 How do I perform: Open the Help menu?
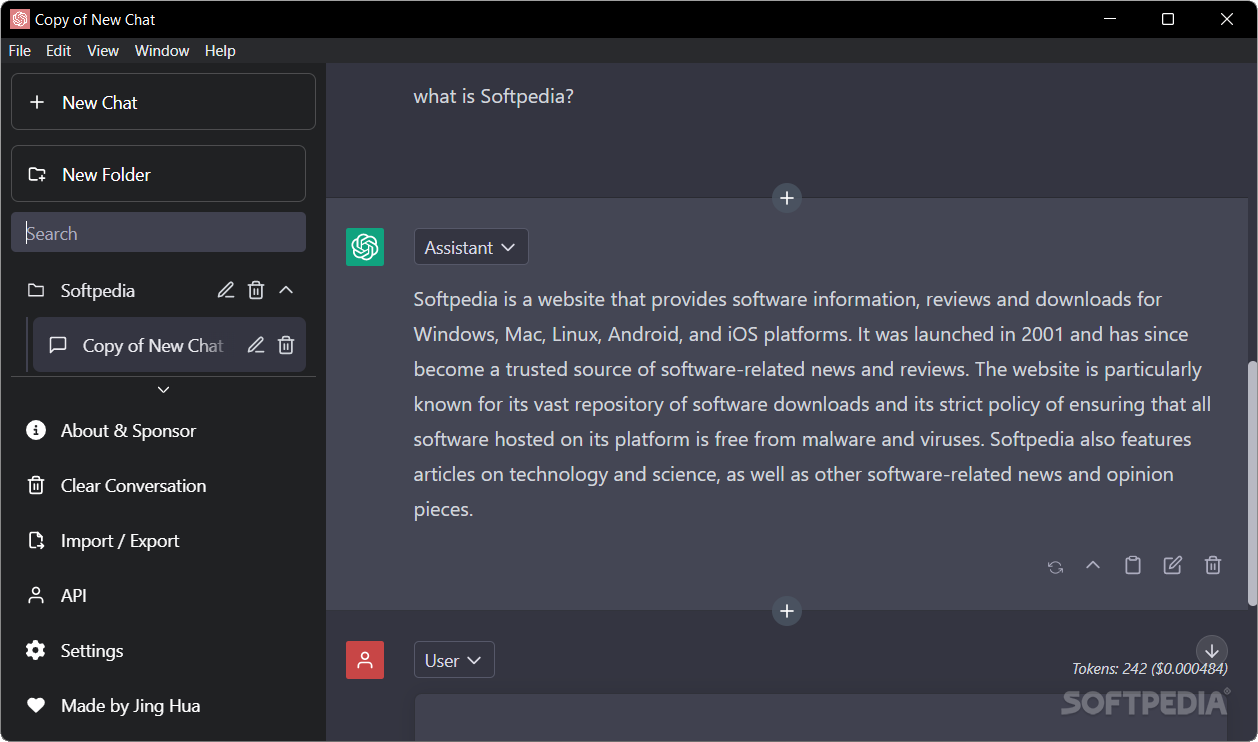tap(220, 51)
